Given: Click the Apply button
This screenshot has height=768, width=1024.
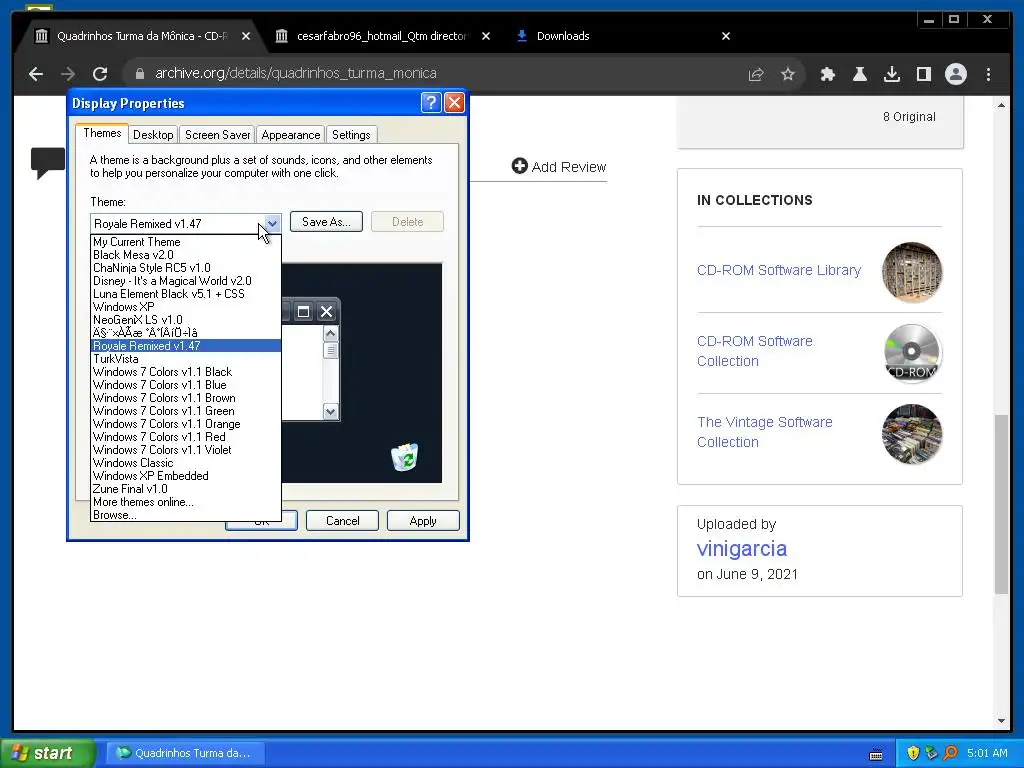Looking at the screenshot, I should pyautogui.click(x=423, y=520).
